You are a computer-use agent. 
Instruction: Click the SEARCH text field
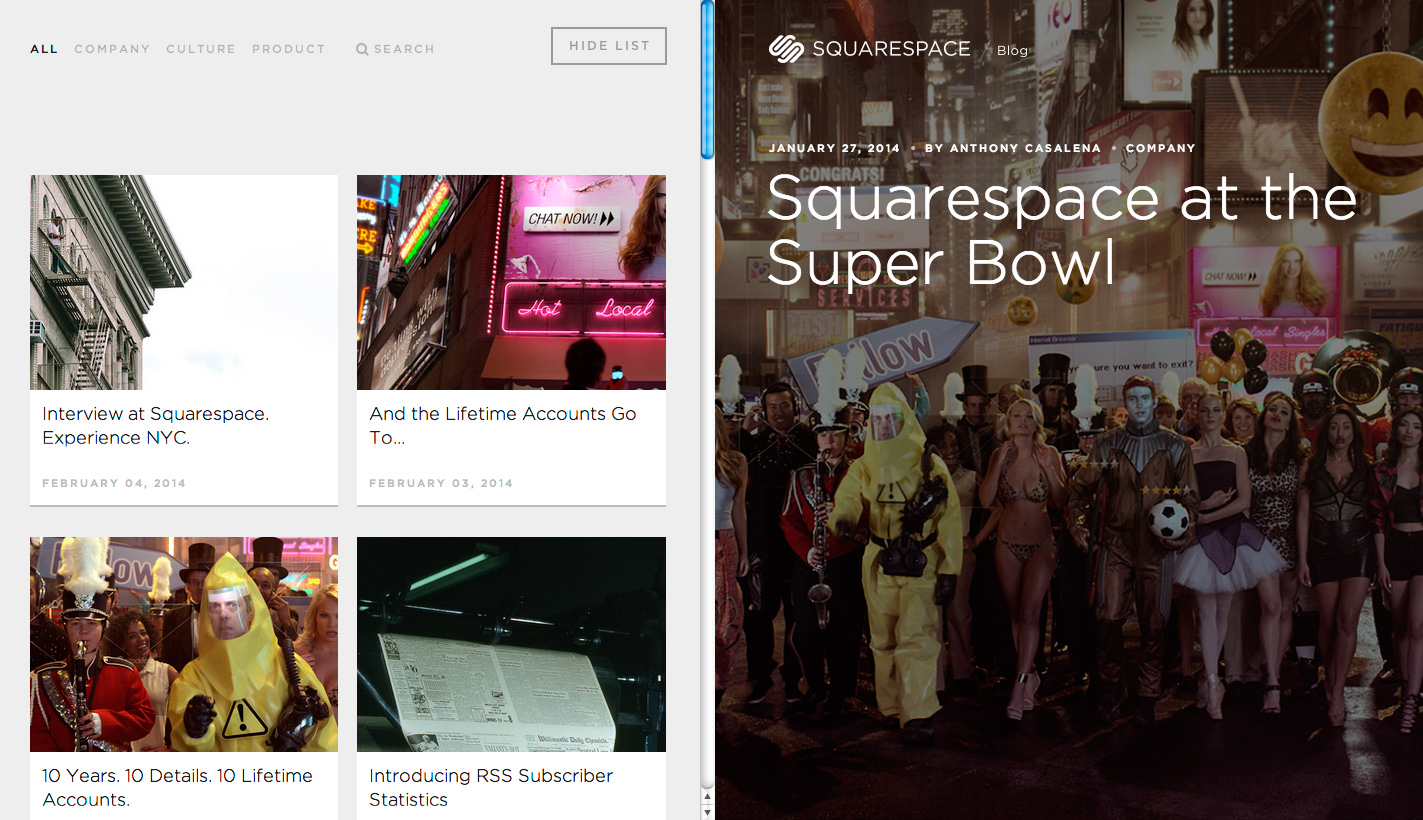(x=404, y=49)
